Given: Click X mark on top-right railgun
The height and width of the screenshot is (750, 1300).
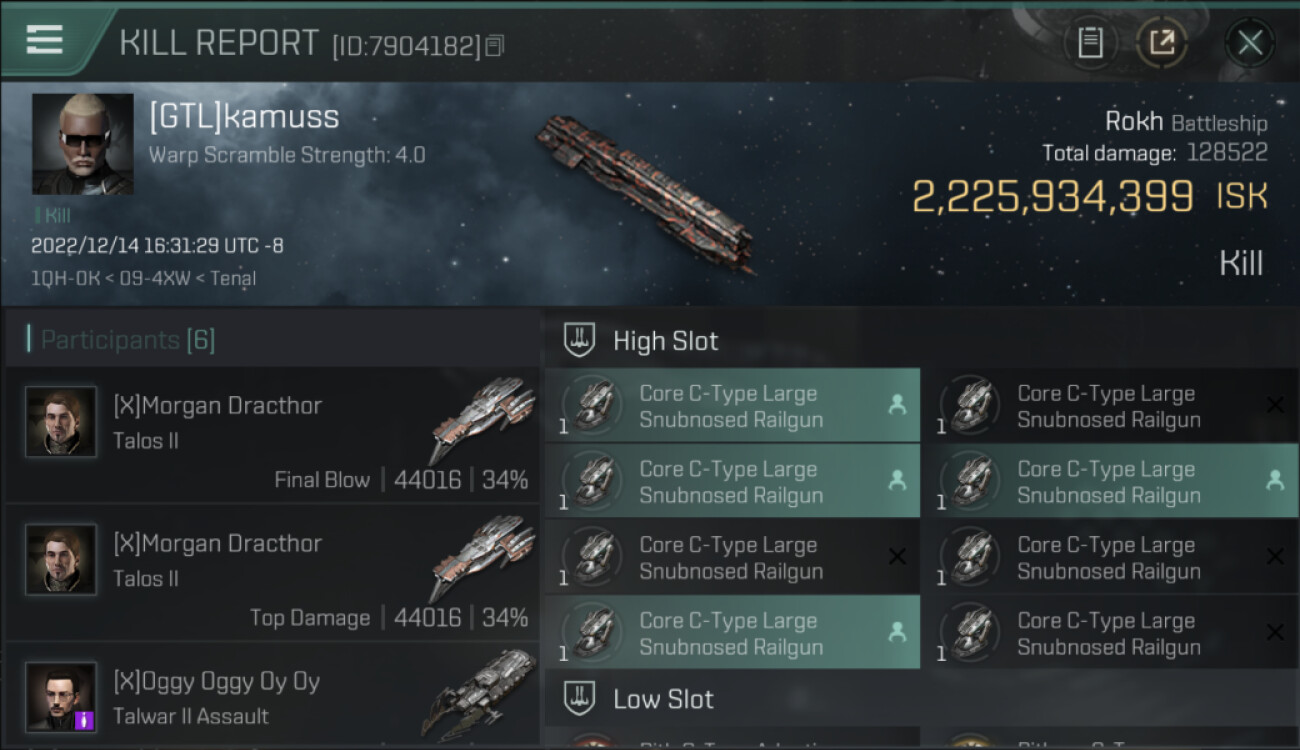Looking at the screenshot, I should pos(1275,405).
